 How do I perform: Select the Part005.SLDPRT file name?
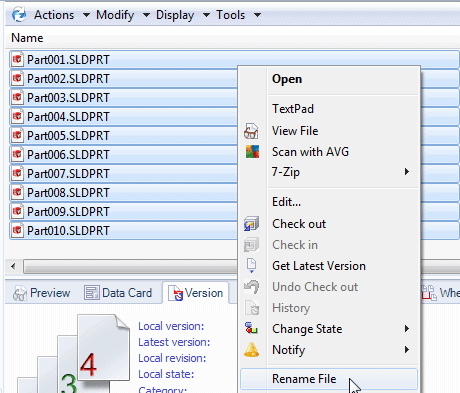68,136
